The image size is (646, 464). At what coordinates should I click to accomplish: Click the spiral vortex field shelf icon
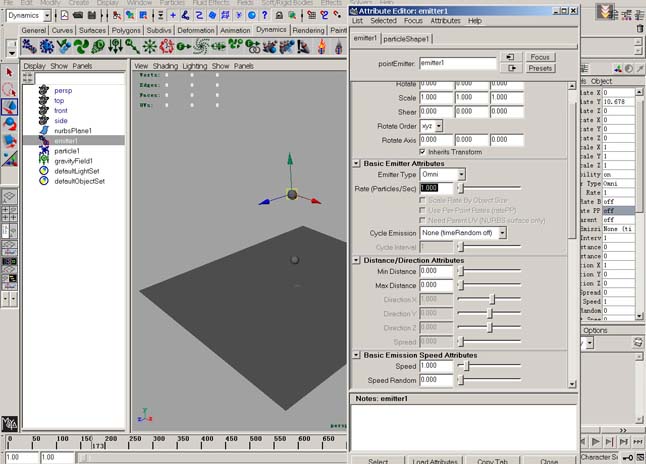click(201, 47)
